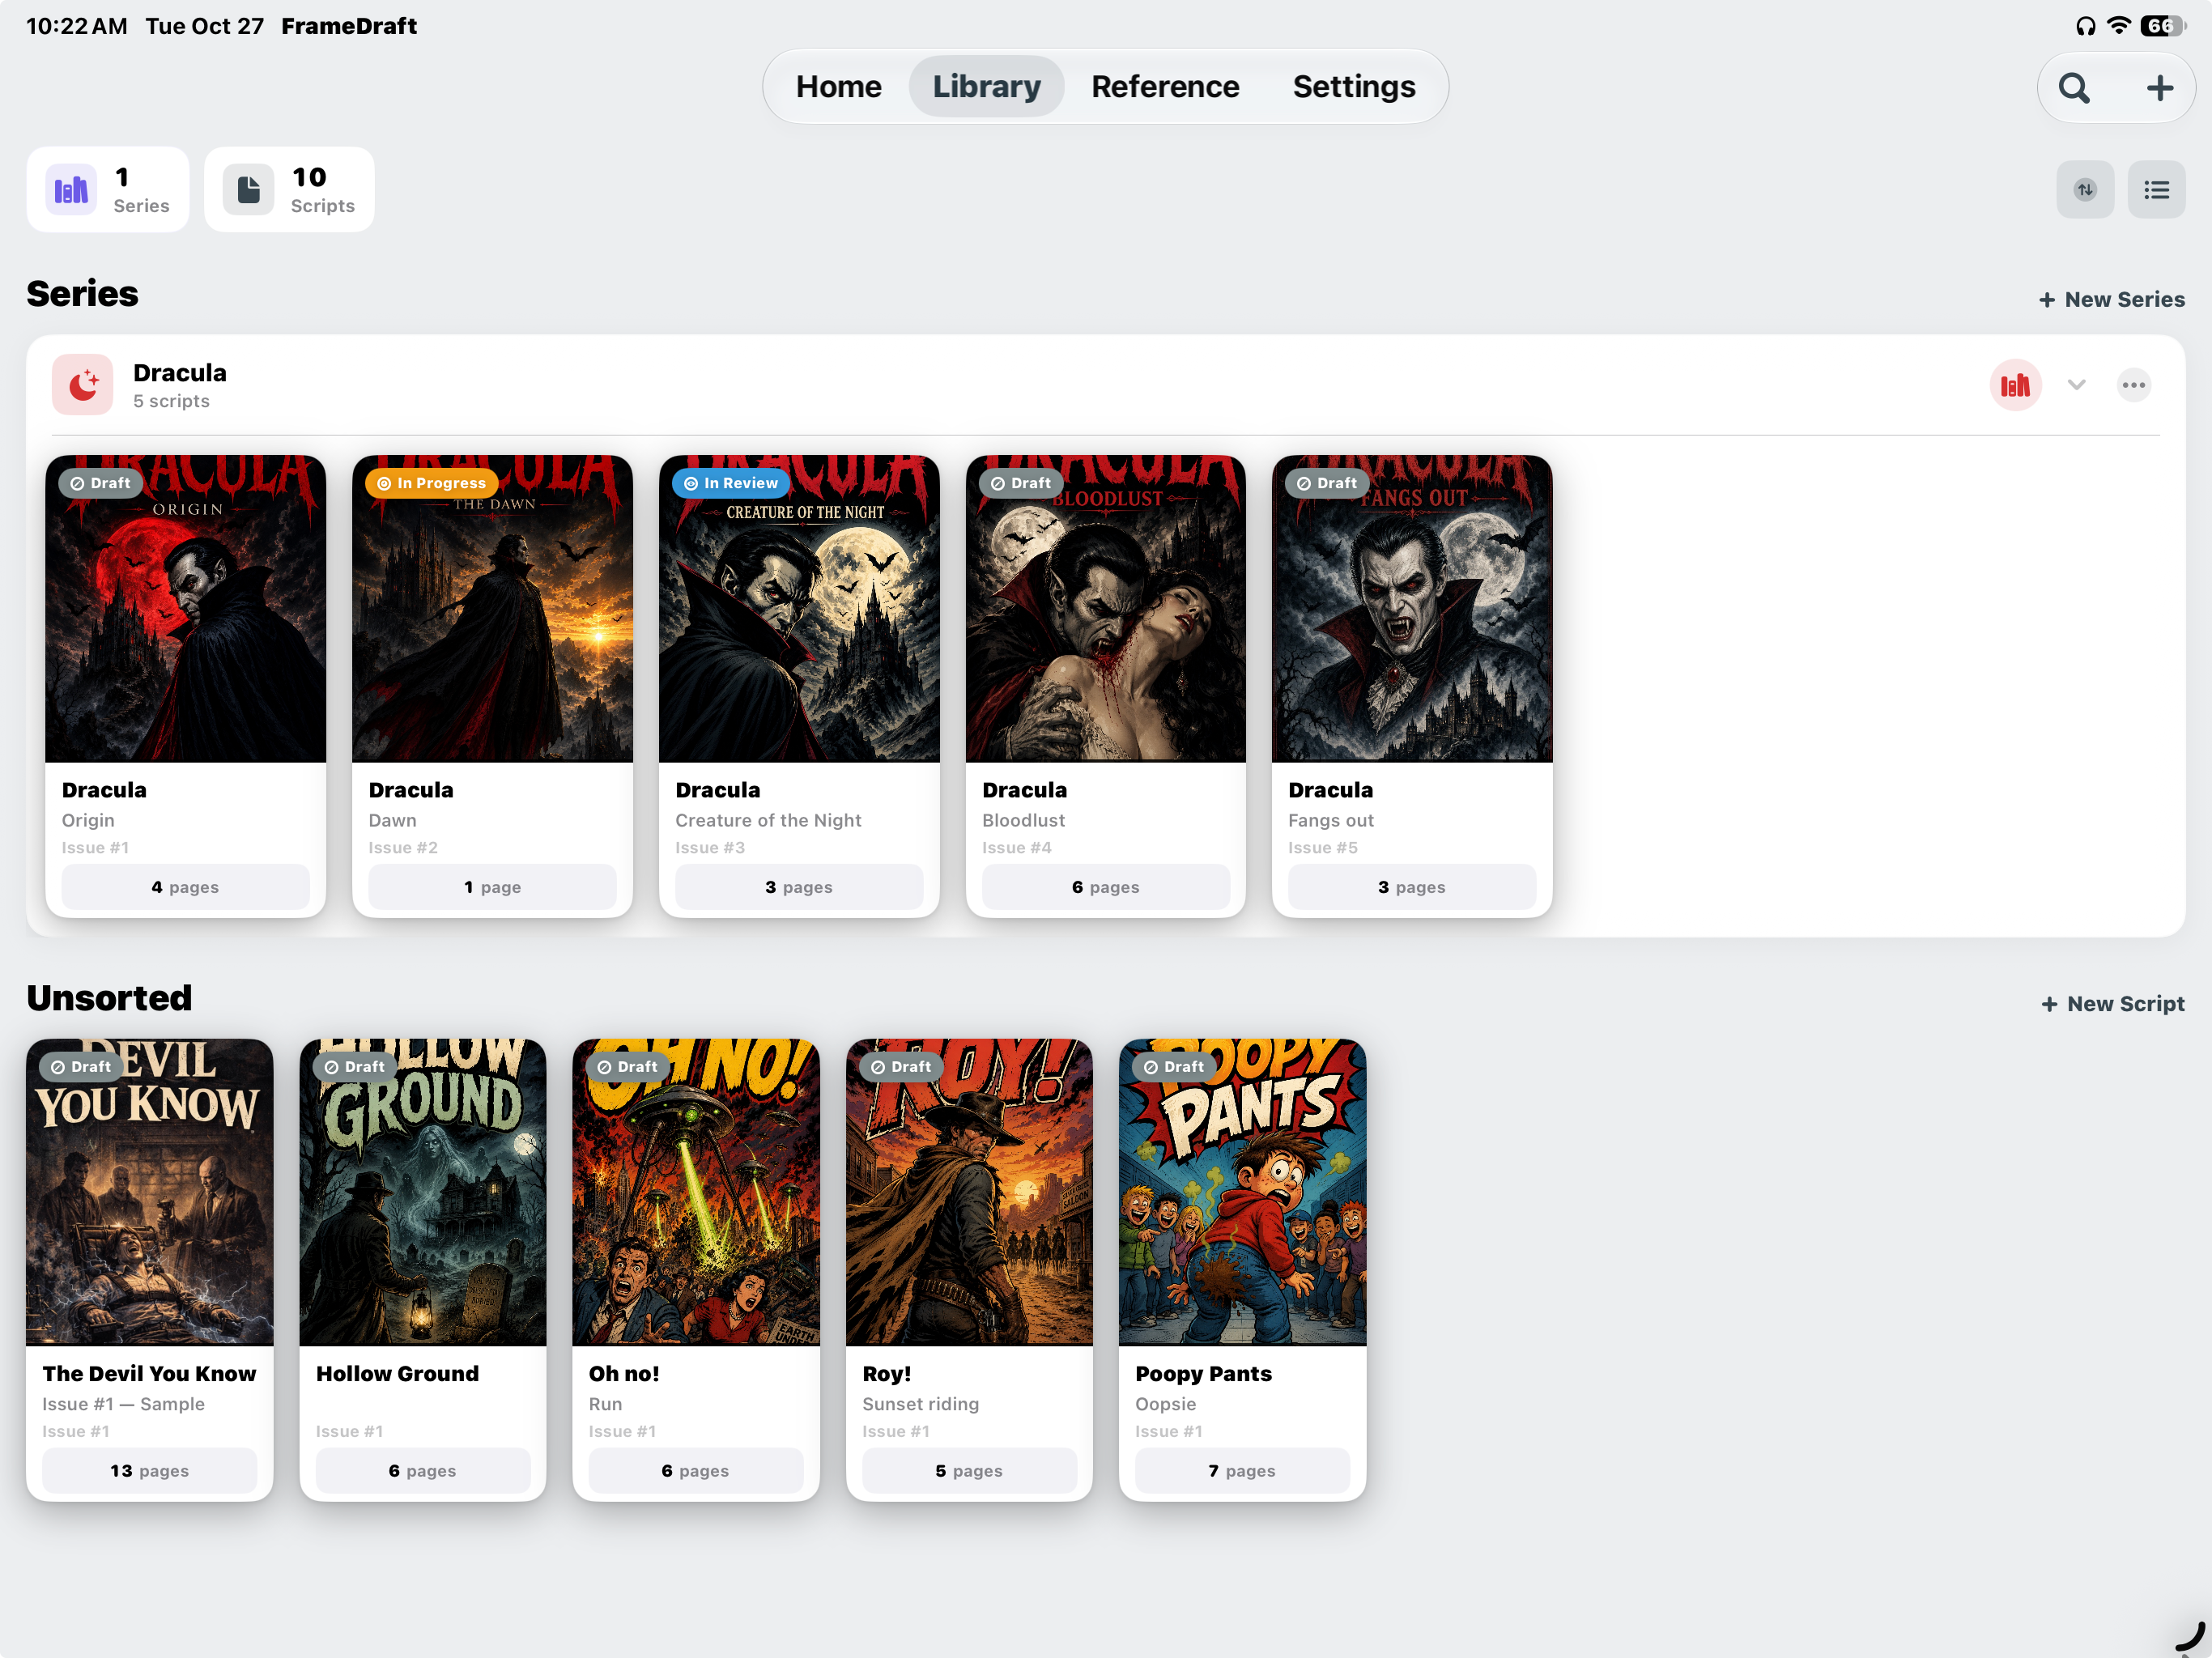This screenshot has height=1658, width=2212.
Task: Select the Series count card
Action: tap(108, 189)
